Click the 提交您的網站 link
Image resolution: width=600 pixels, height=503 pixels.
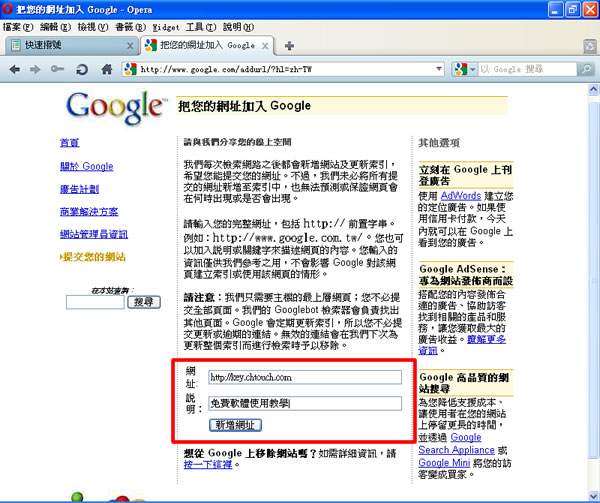point(93,257)
